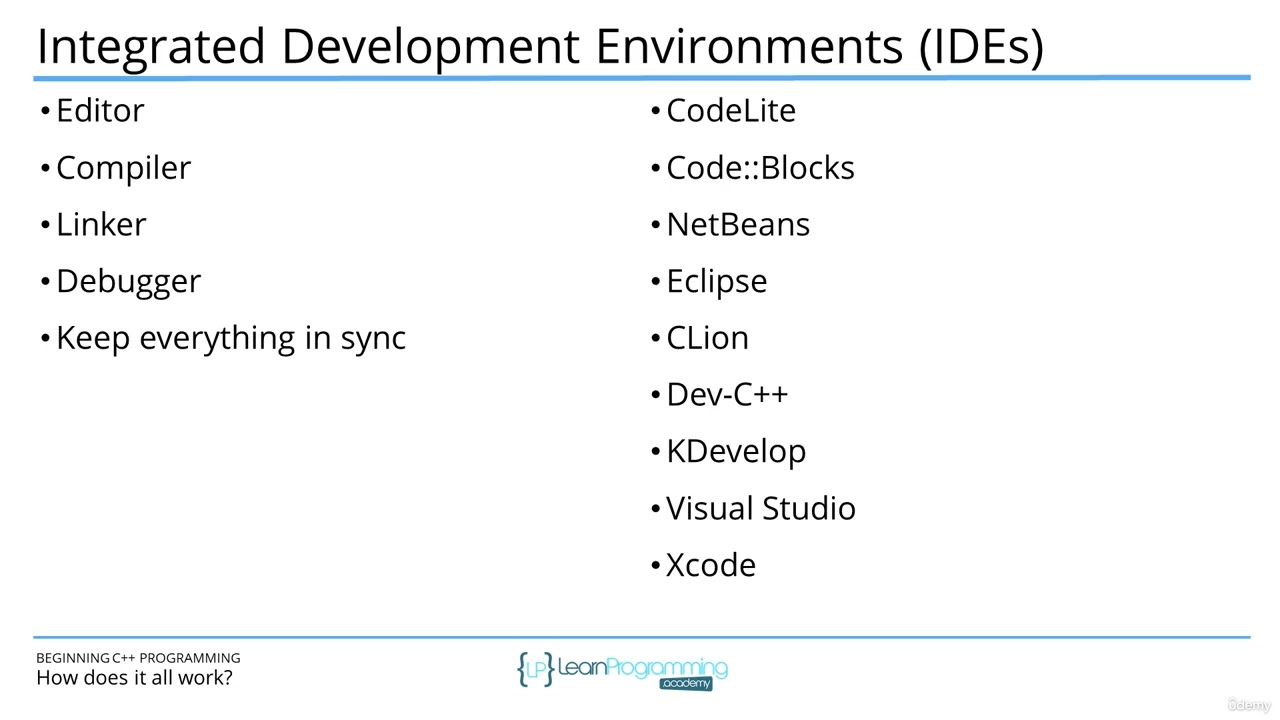Click the 'BEGINNING C++ PROGRAMMING' footer text
Image resolution: width=1280 pixels, height=720 pixels.
138,658
